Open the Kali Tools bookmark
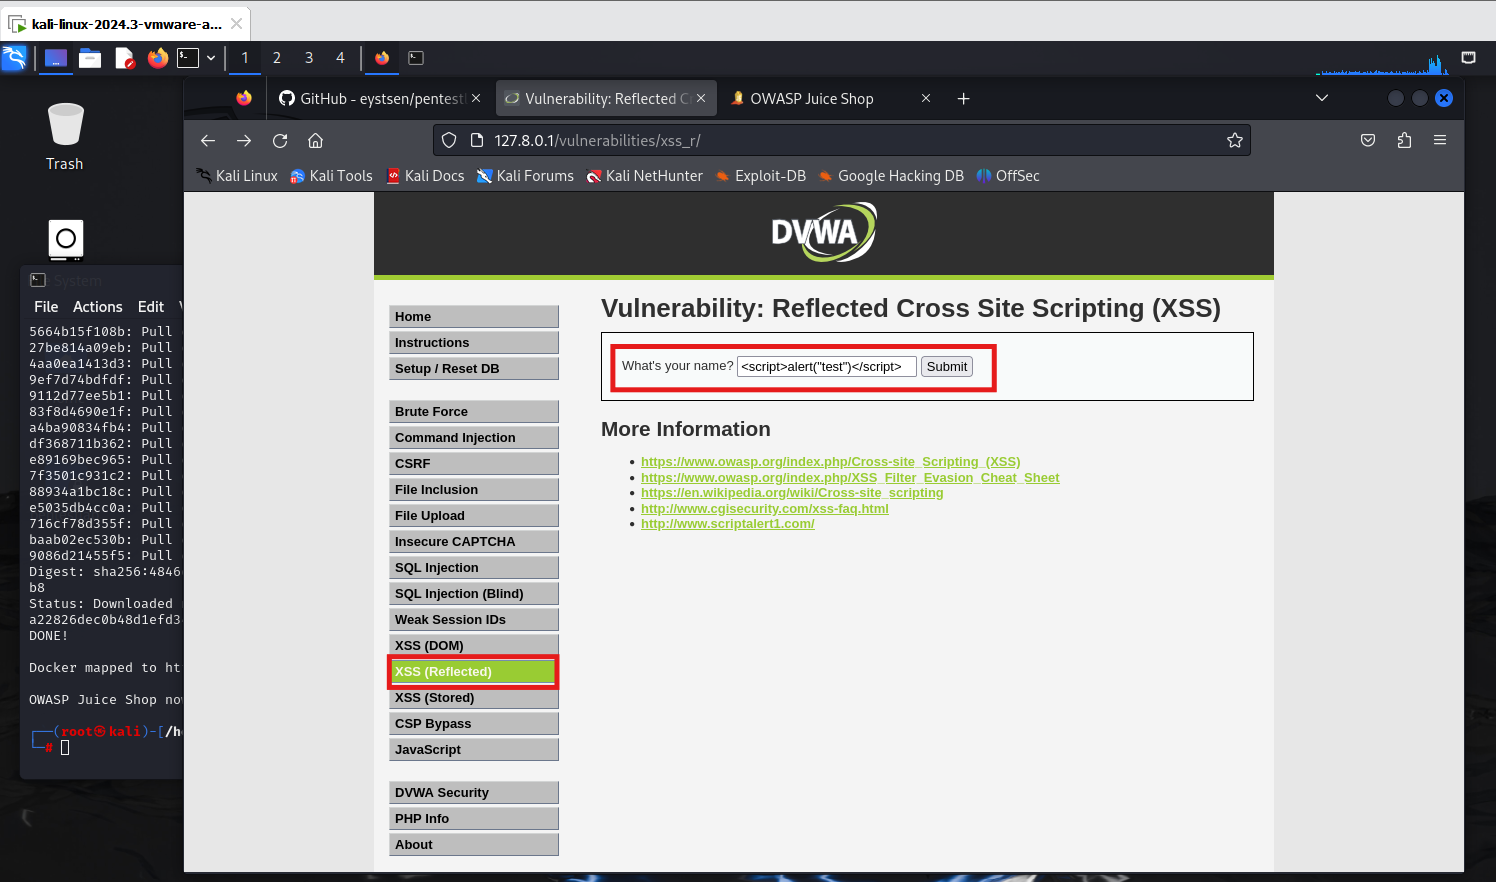This screenshot has width=1496, height=882. click(331, 176)
